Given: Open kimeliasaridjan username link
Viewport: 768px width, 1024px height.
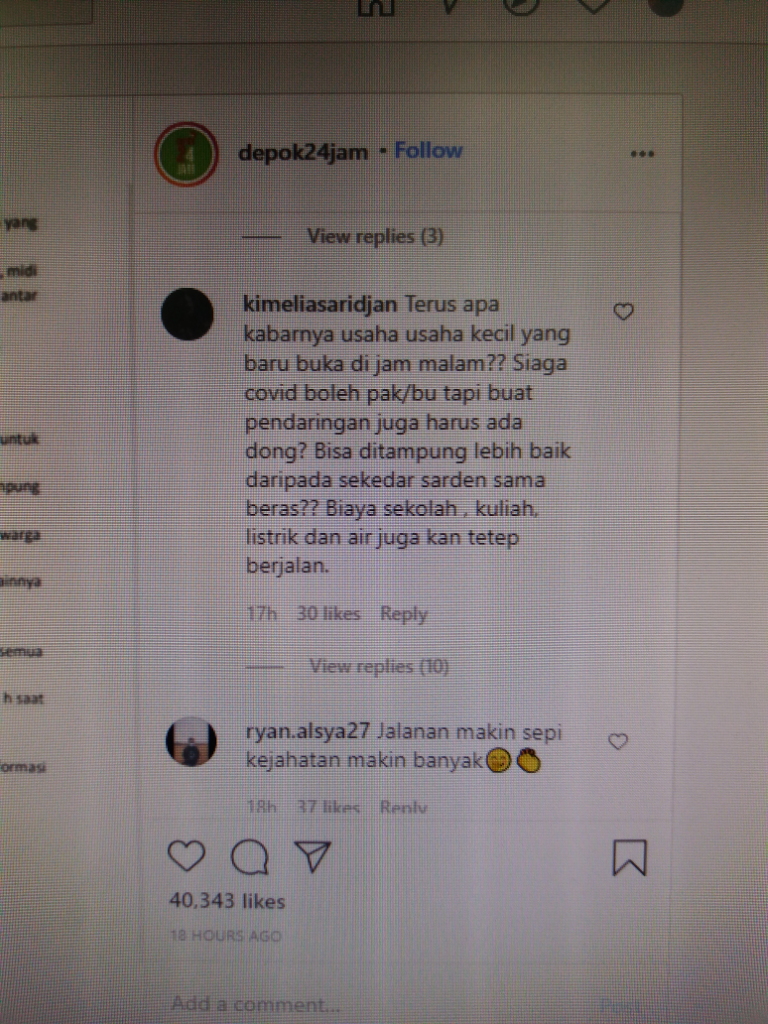Looking at the screenshot, I should point(320,304).
